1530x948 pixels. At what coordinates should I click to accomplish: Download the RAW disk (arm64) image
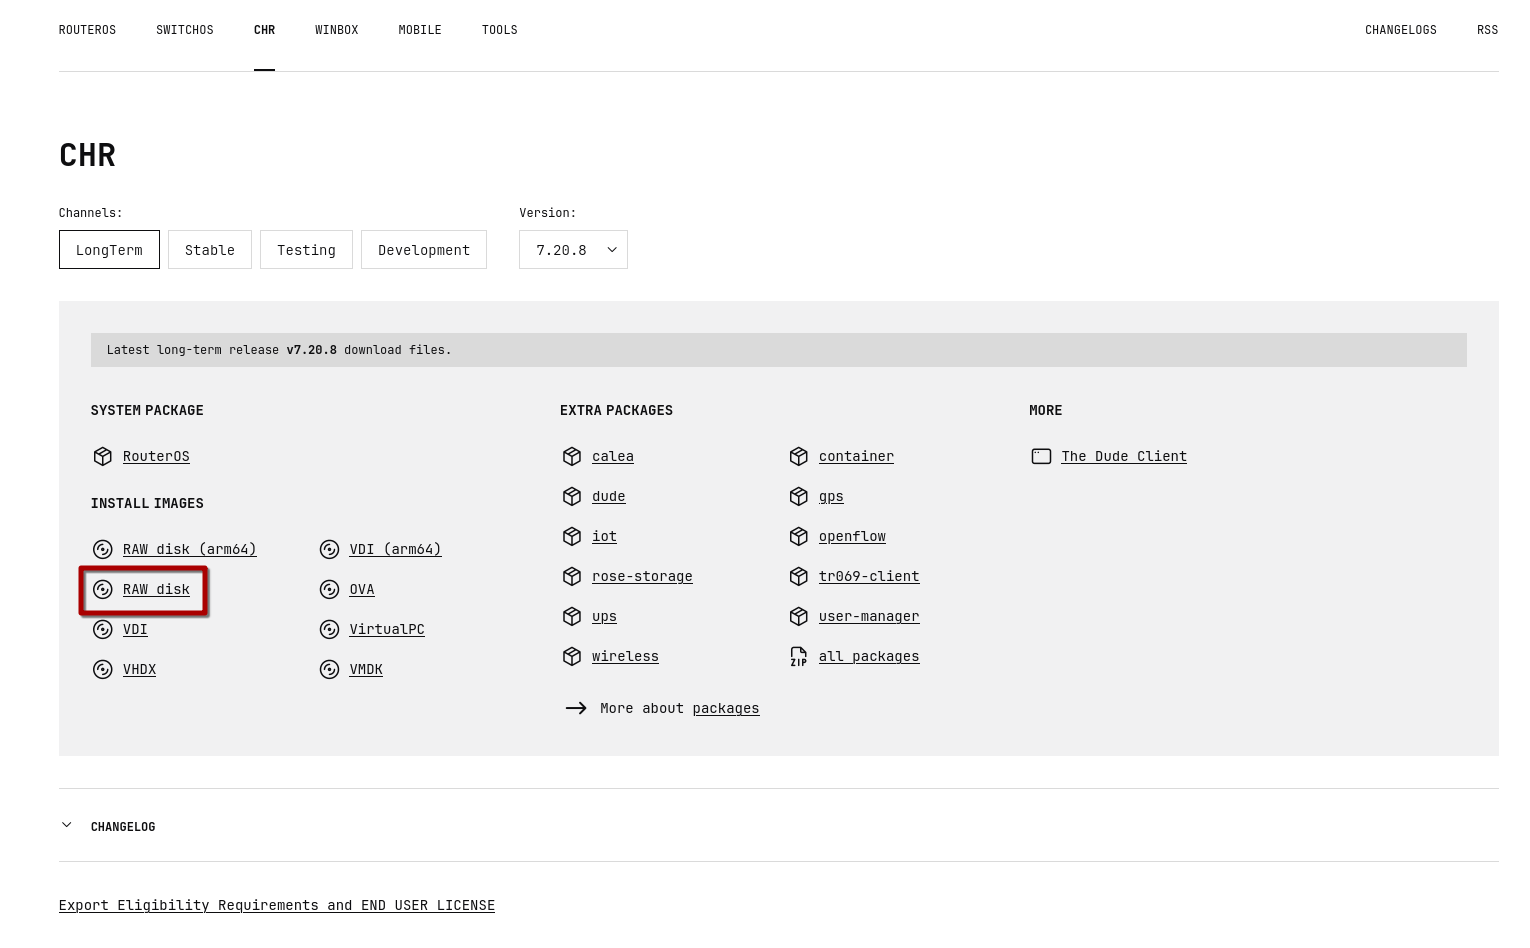click(190, 549)
